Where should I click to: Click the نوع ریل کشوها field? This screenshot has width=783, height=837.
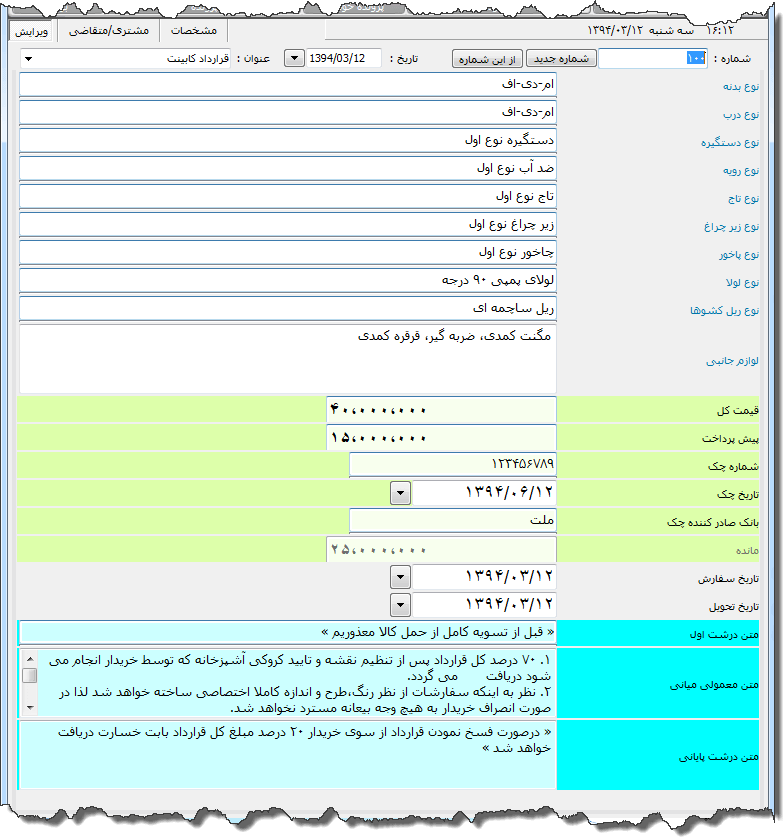pyautogui.click(x=288, y=309)
